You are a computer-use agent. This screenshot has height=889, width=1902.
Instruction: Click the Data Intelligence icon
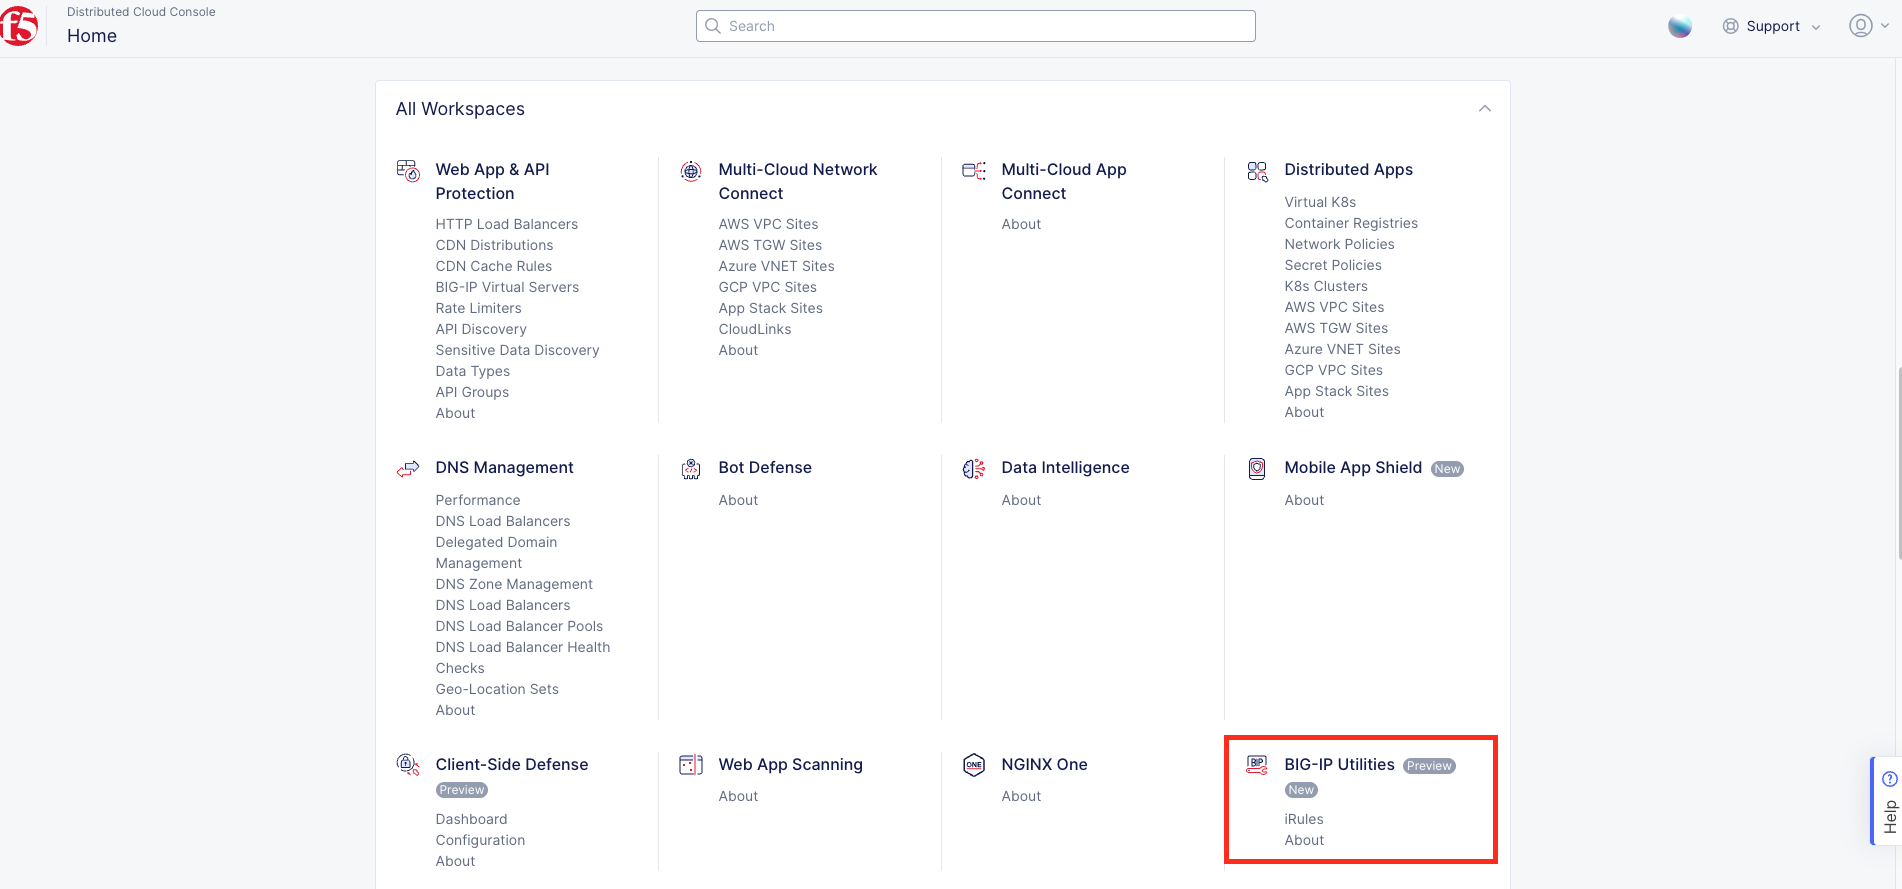point(974,469)
